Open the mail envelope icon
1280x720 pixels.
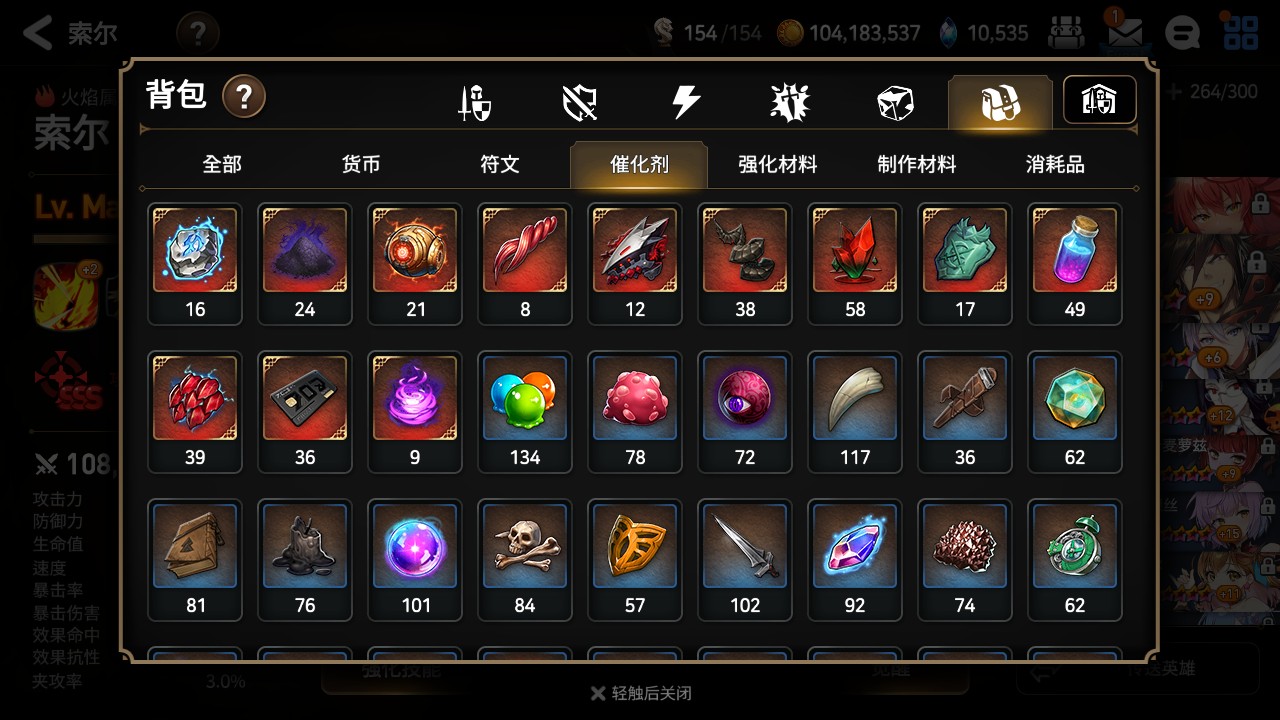pos(1125,33)
